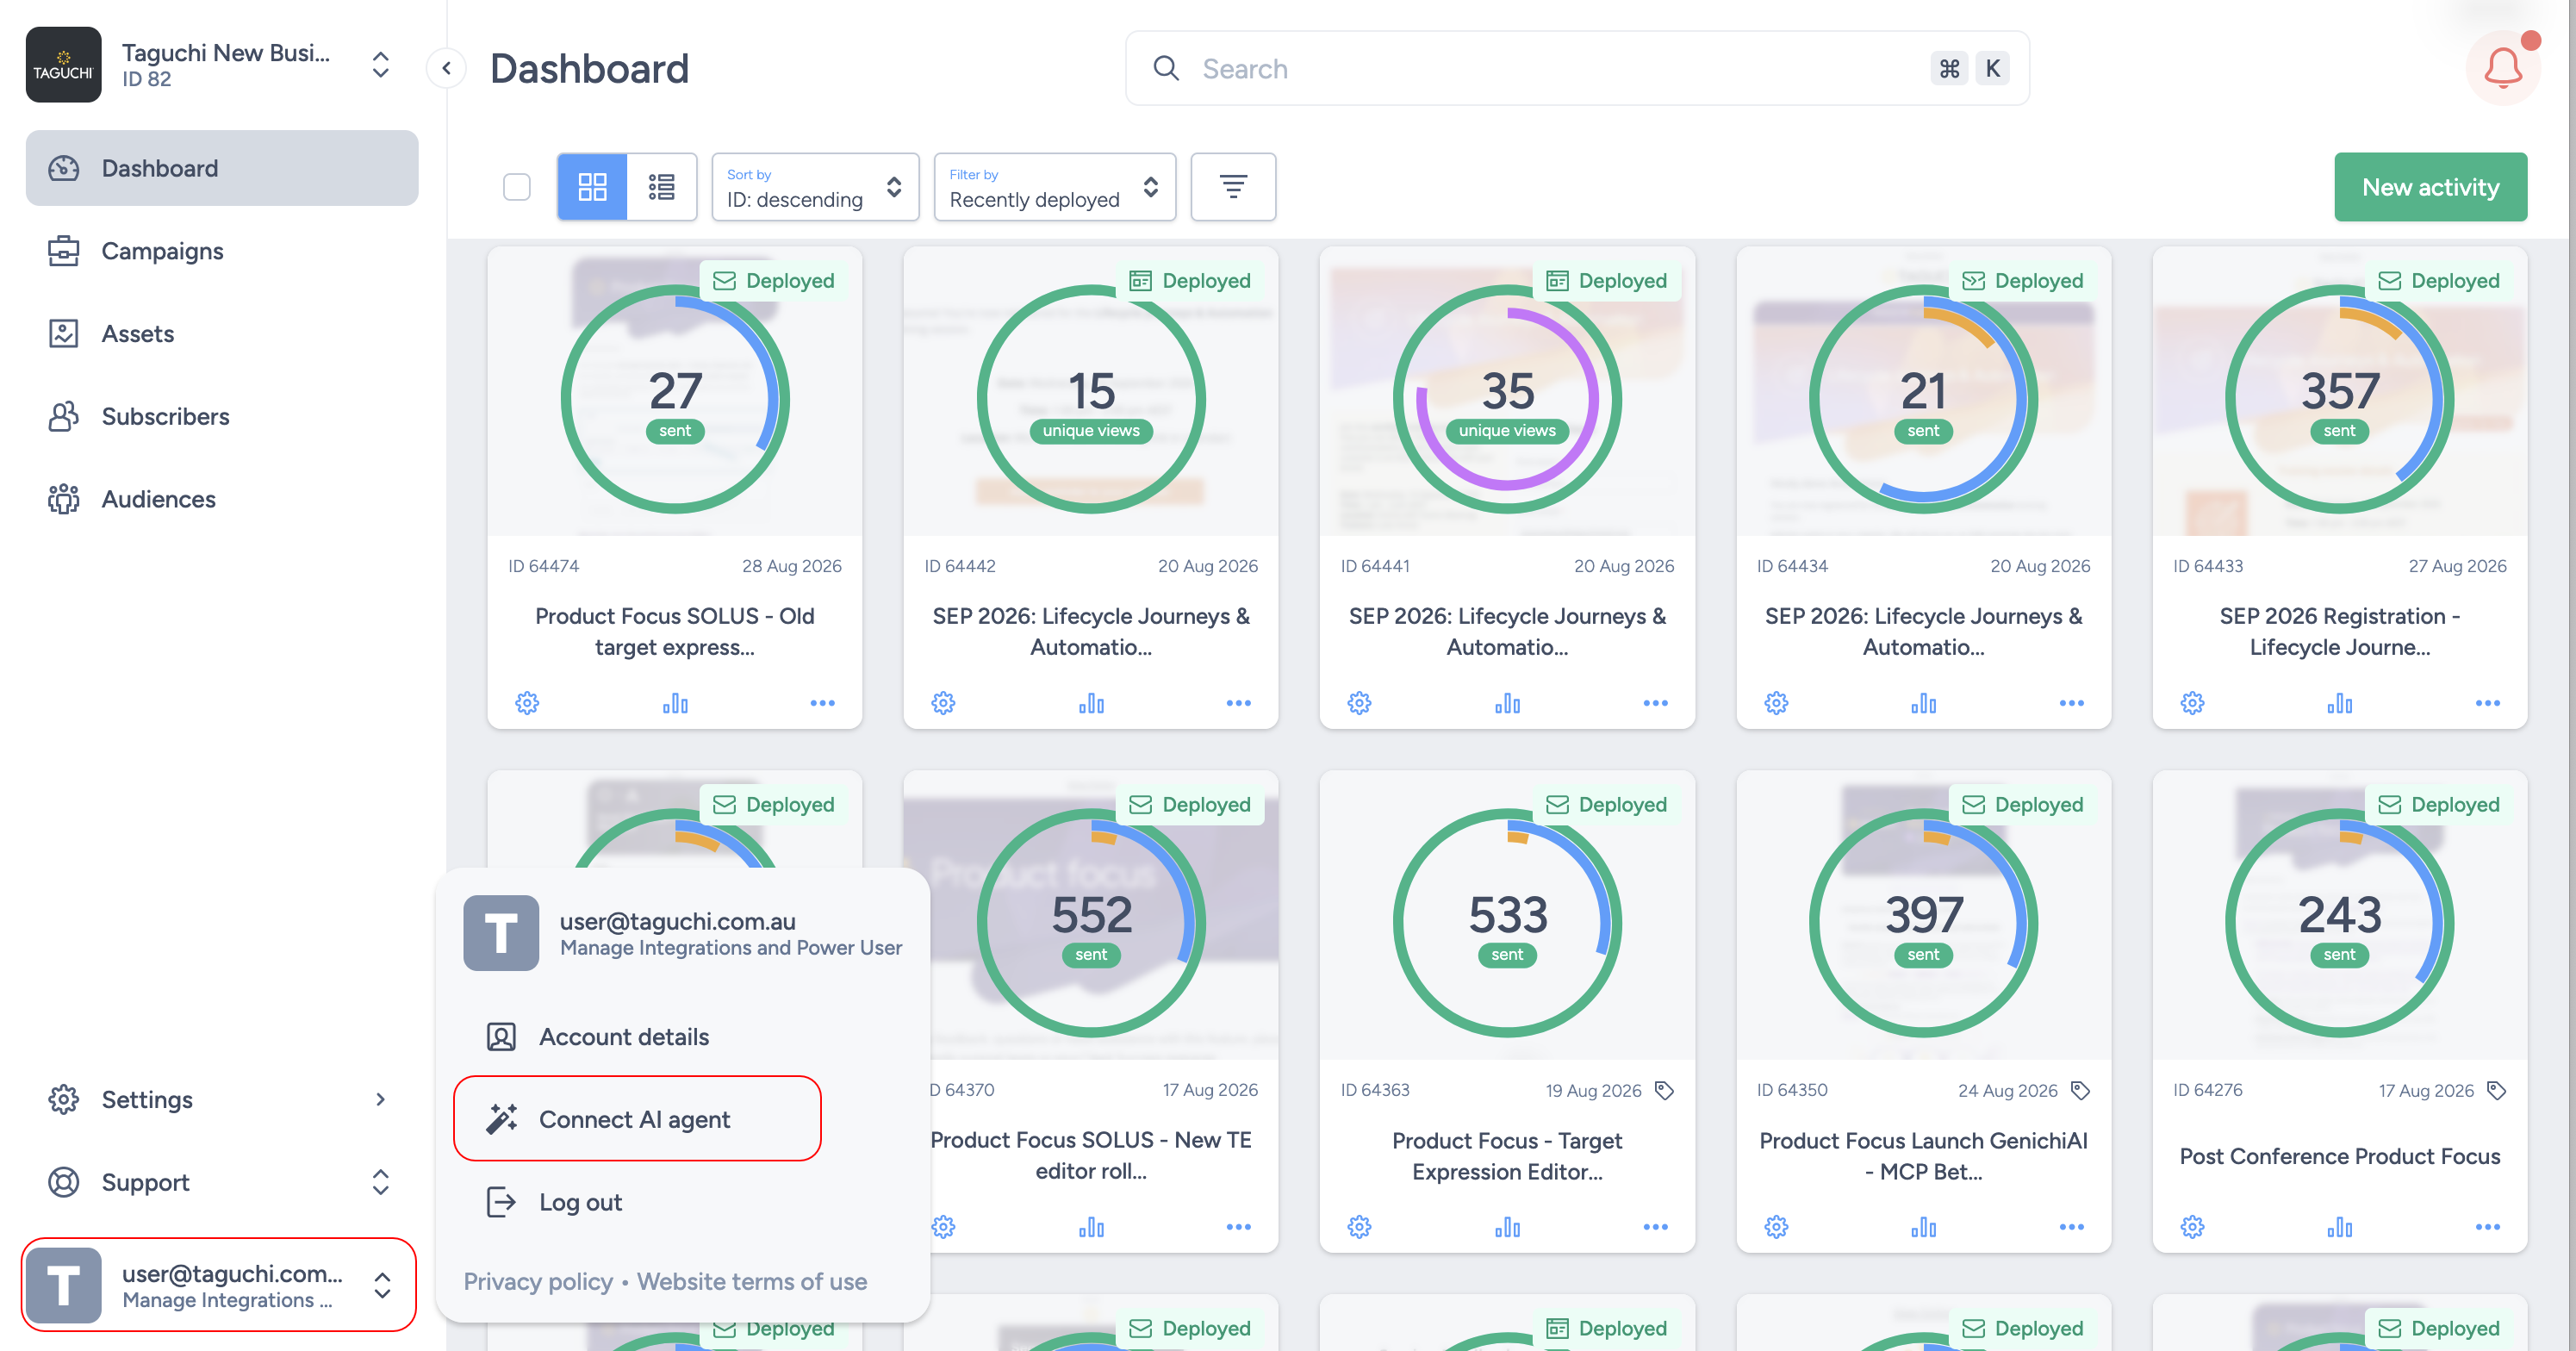Screen dimensions: 2576x1351
Task: View stats chart for activity ID 64434
Action: [1923, 703]
